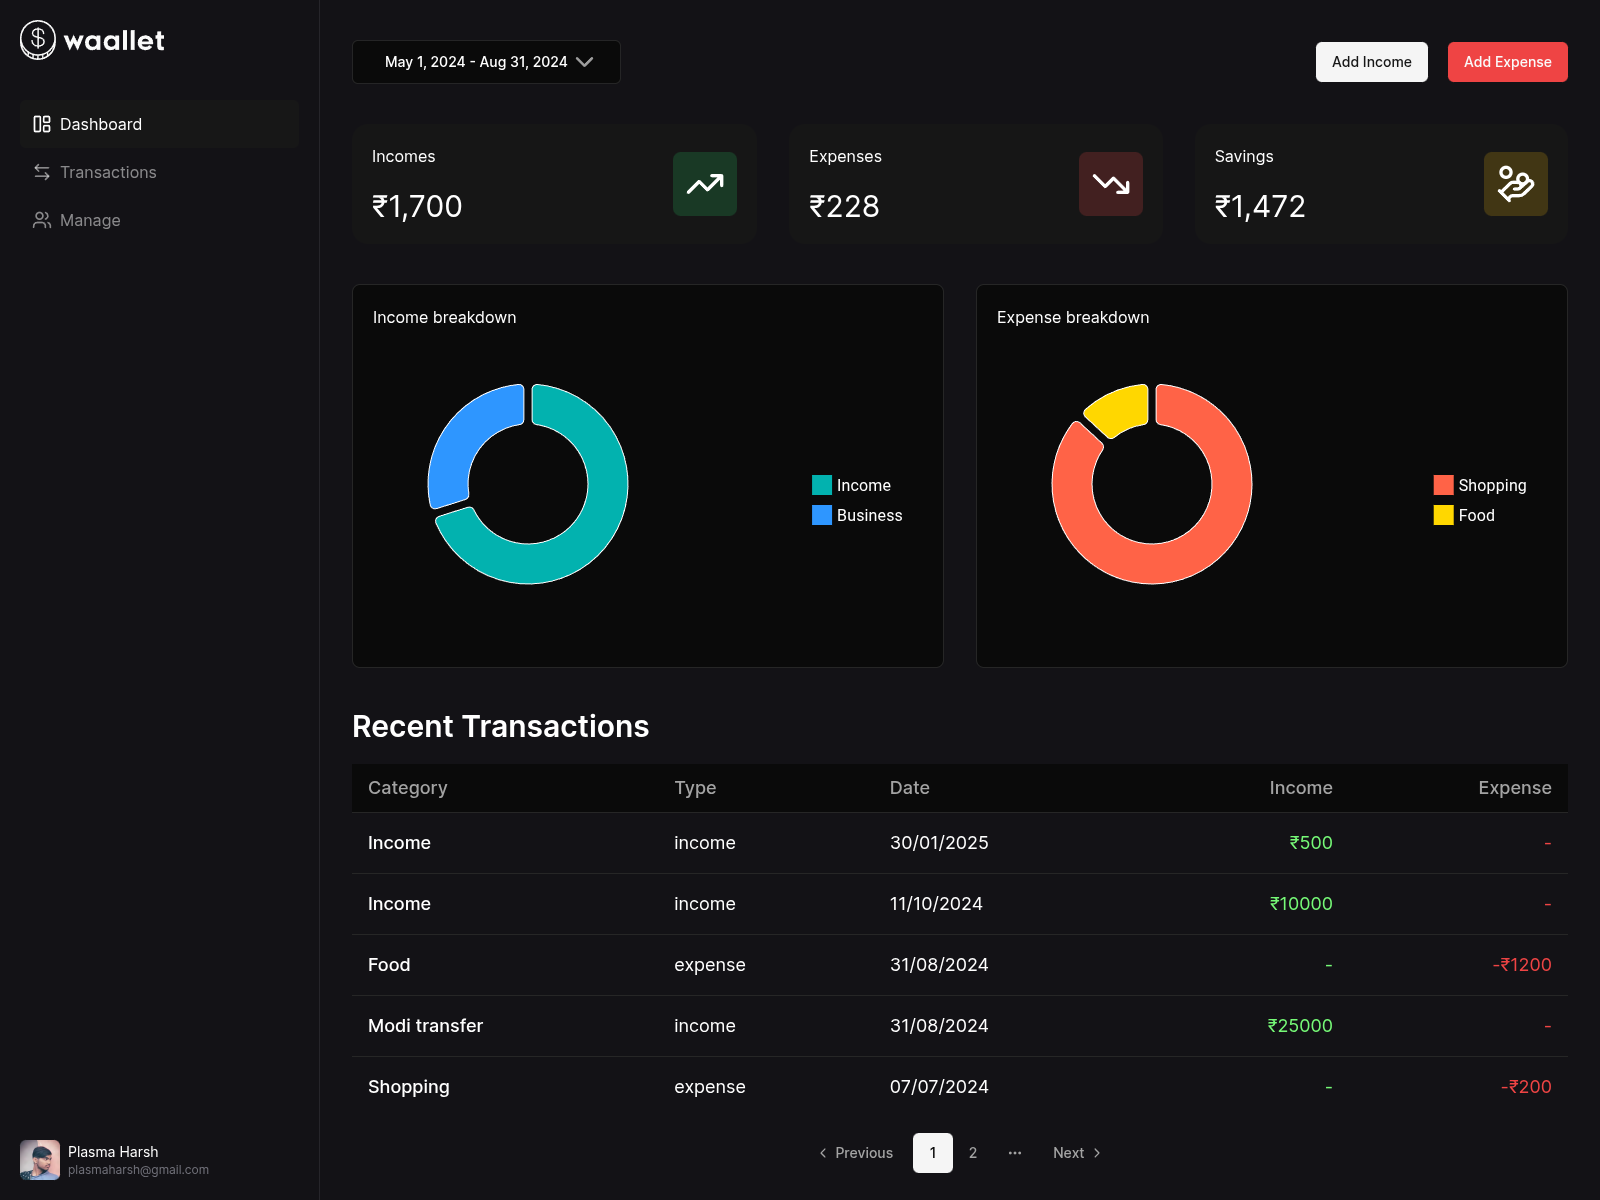Click the Income column header
The image size is (1600, 1200).
tap(1301, 788)
